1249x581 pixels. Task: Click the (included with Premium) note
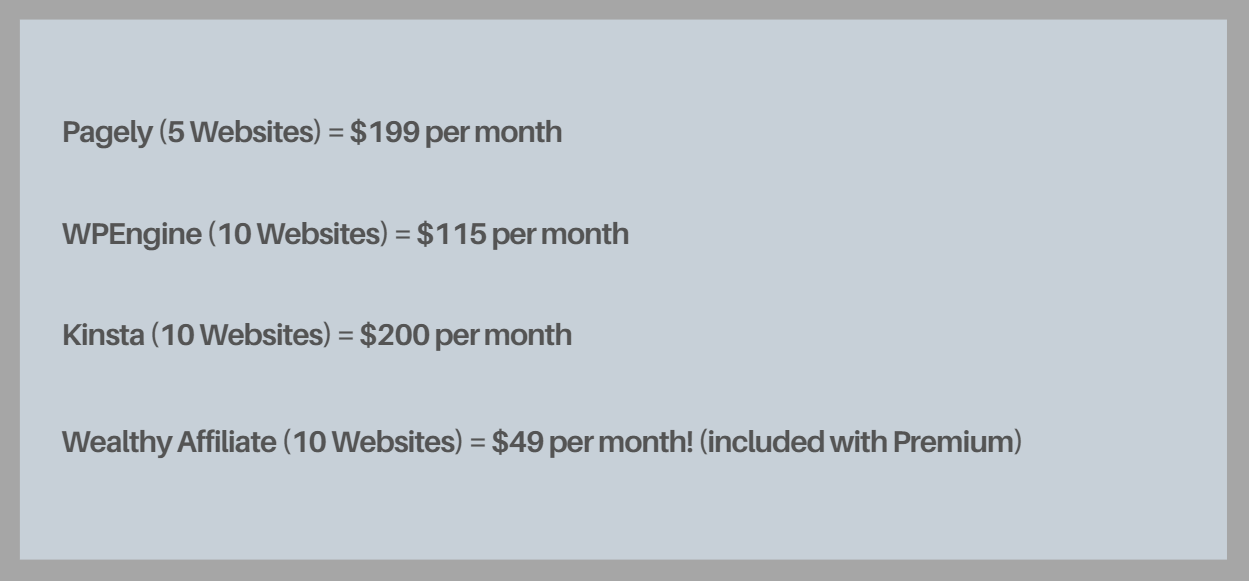coord(861,443)
